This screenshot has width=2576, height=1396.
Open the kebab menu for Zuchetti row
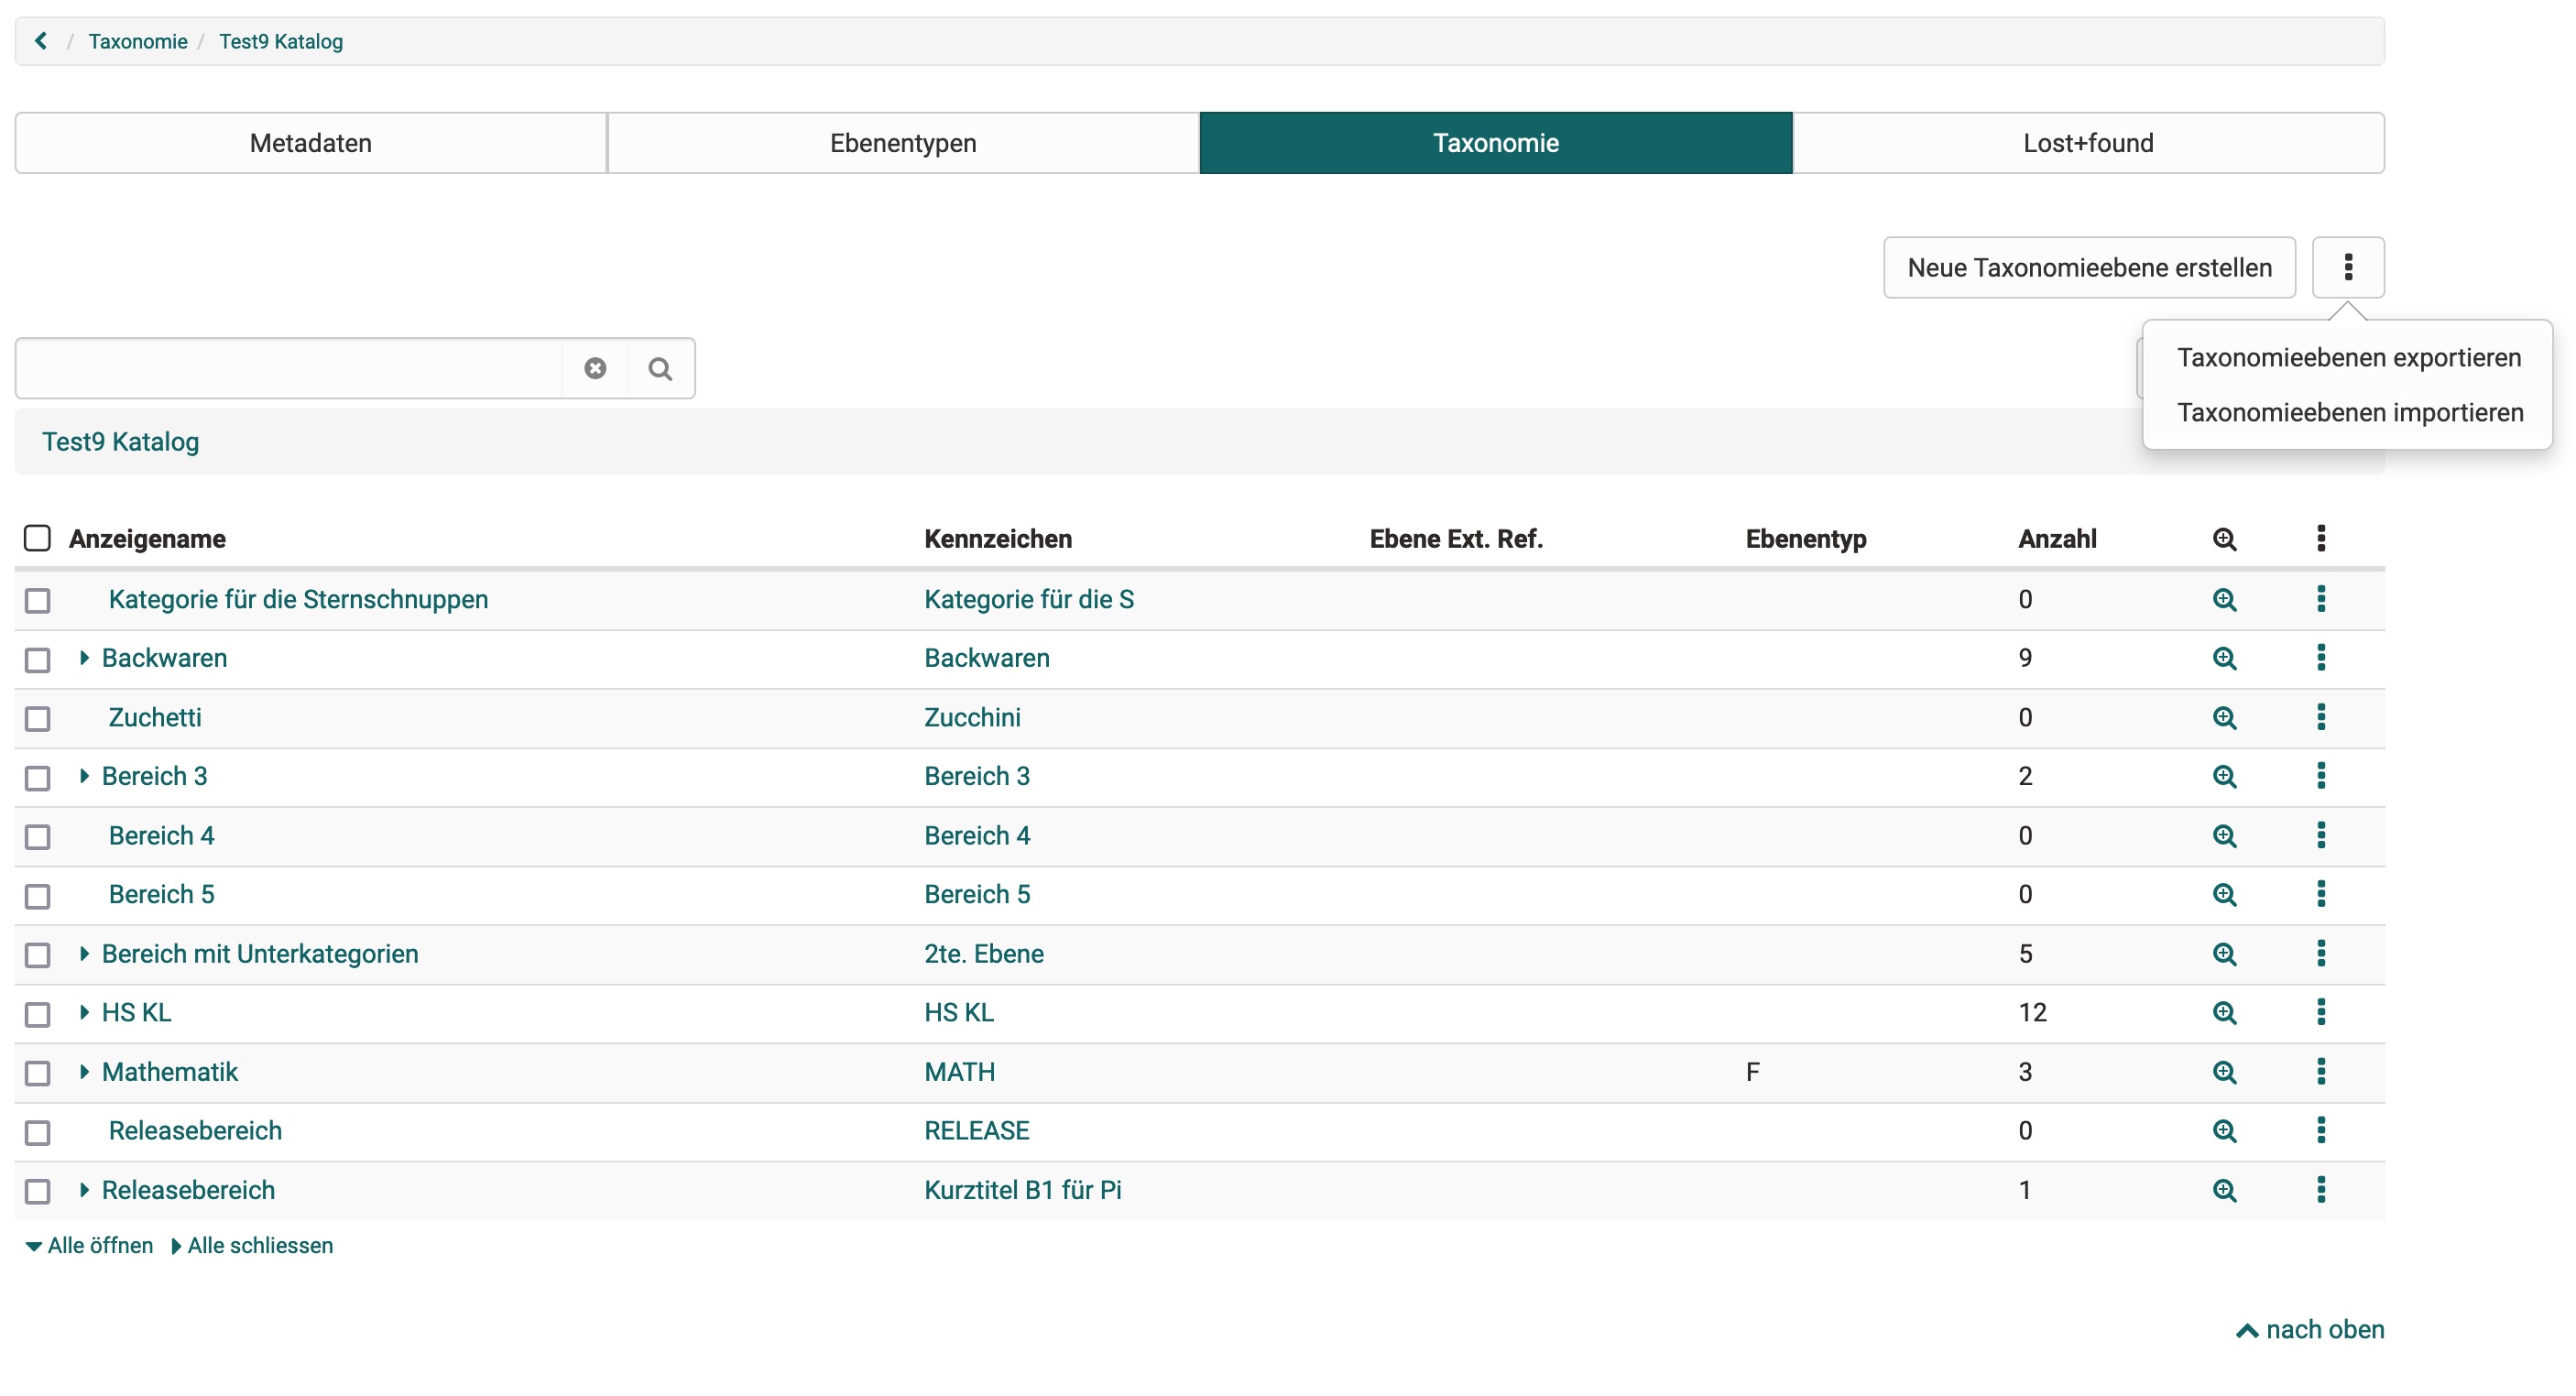[x=2320, y=717]
